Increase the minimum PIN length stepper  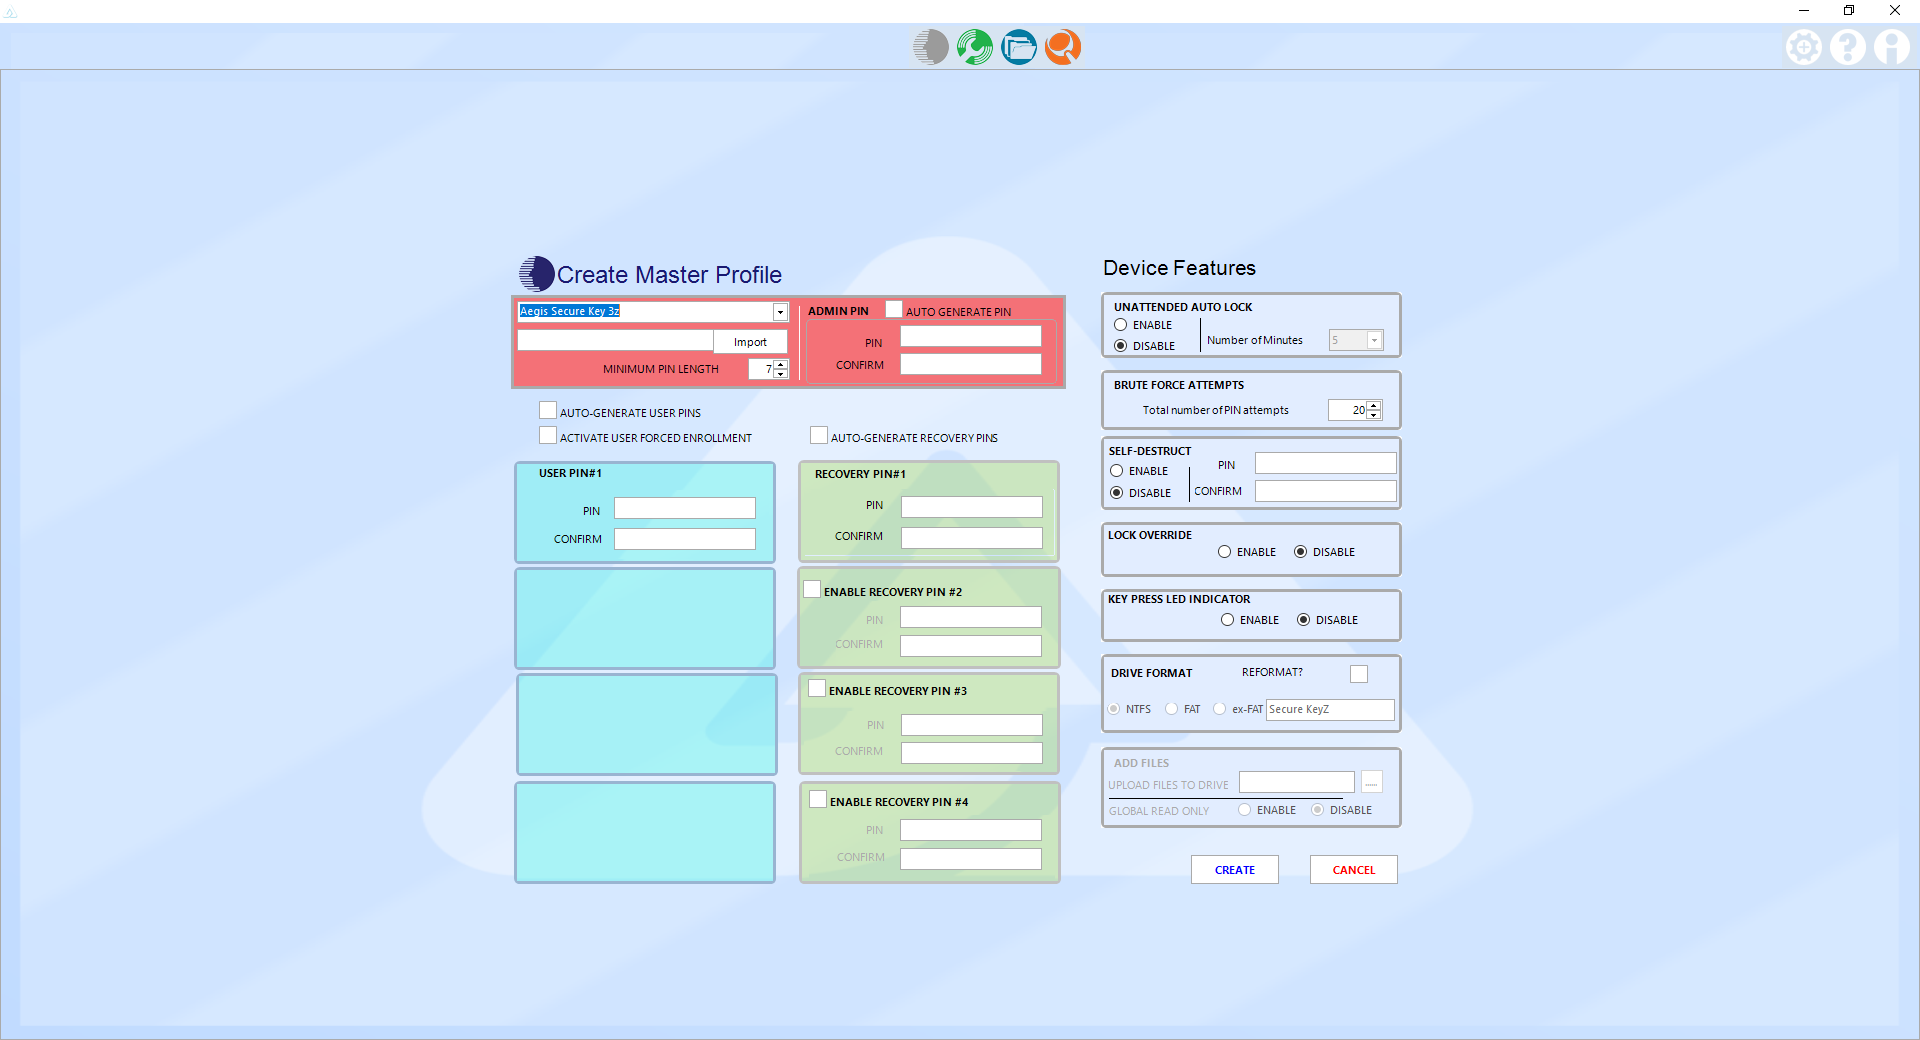pyautogui.click(x=781, y=364)
